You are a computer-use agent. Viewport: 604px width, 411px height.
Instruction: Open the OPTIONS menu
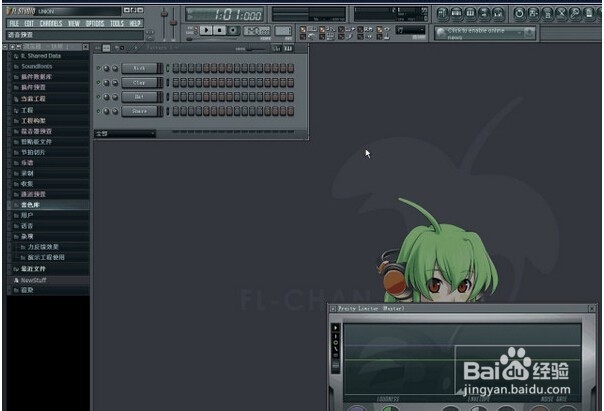tap(95, 24)
